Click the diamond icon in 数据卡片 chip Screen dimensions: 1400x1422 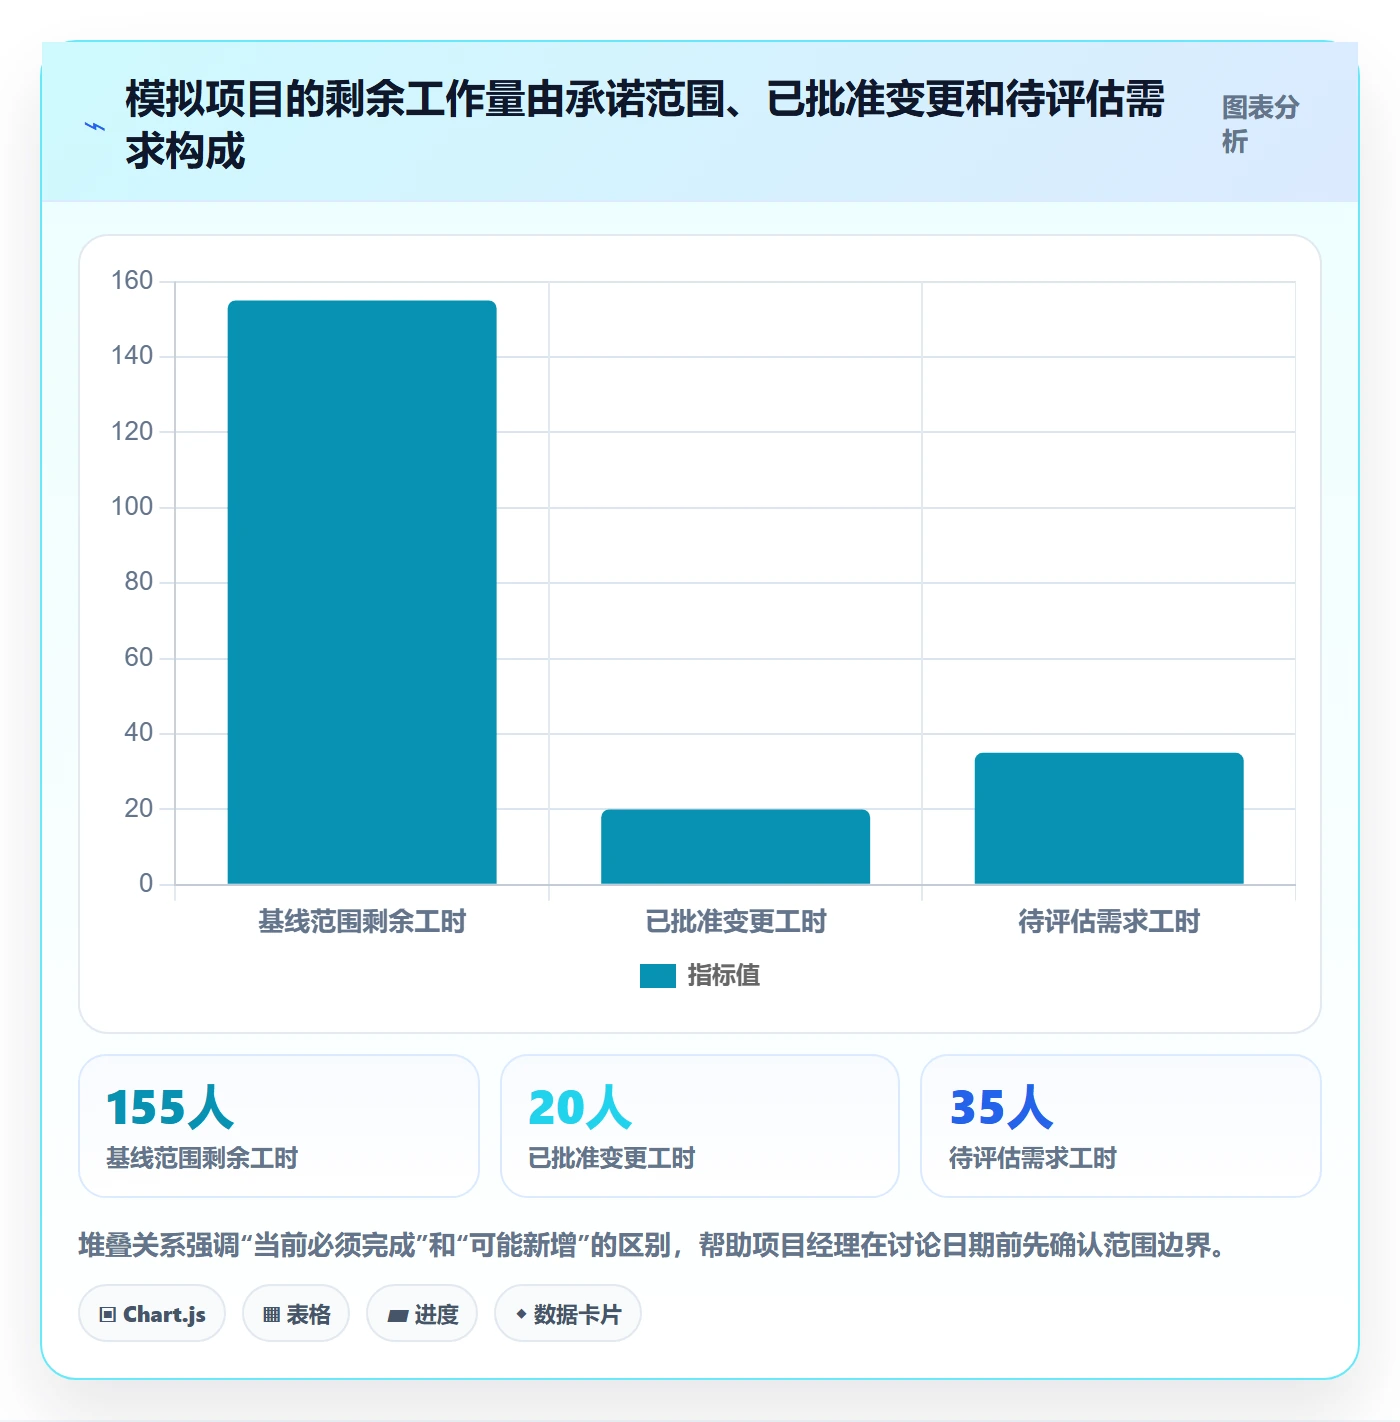tap(521, 1314)
